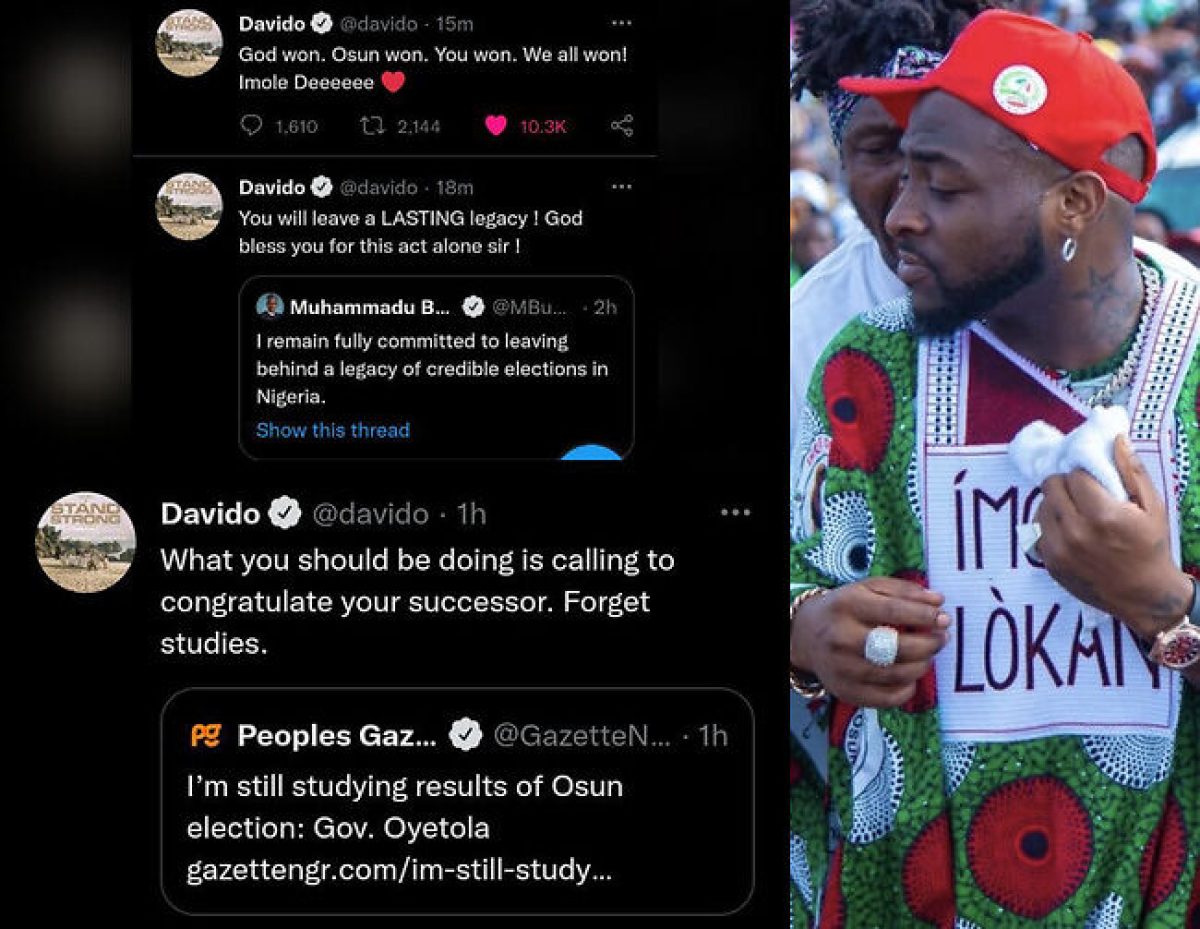This screenshot has height=929, width=1200.
Task: Click the Peoples Gazette logo icon
Action: point(204,737)
